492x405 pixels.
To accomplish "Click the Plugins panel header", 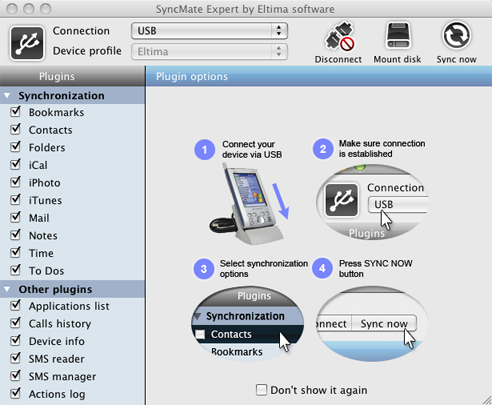I will (72, 76).
